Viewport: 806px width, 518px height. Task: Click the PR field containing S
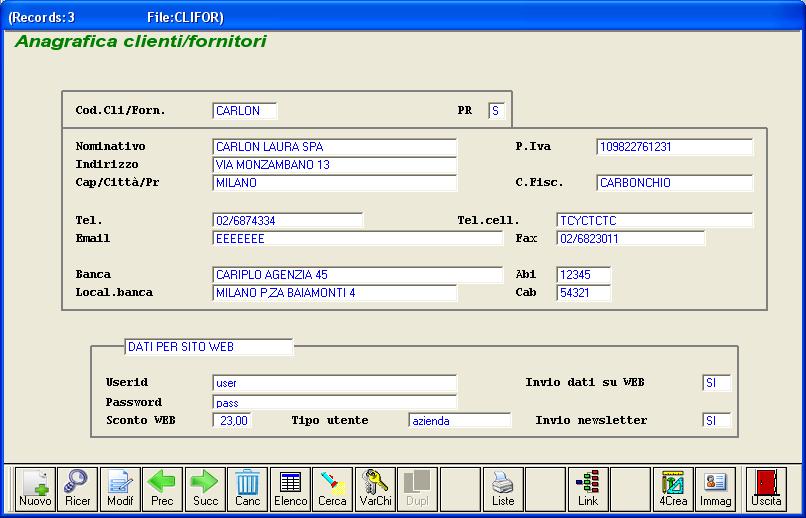click(x=497, y=110)
